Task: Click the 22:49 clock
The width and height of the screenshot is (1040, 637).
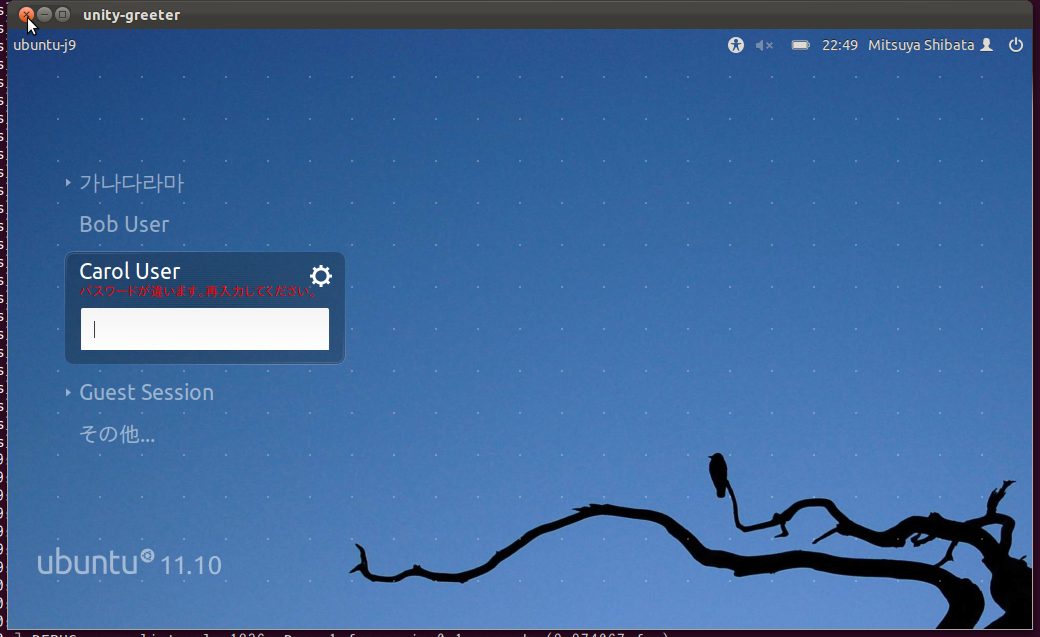Action: pos(840,45)
